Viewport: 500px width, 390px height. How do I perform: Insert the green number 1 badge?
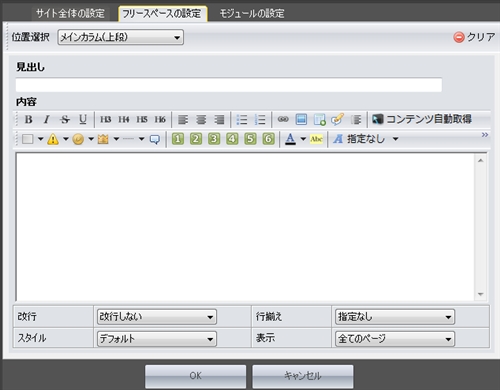click(178, 139)
